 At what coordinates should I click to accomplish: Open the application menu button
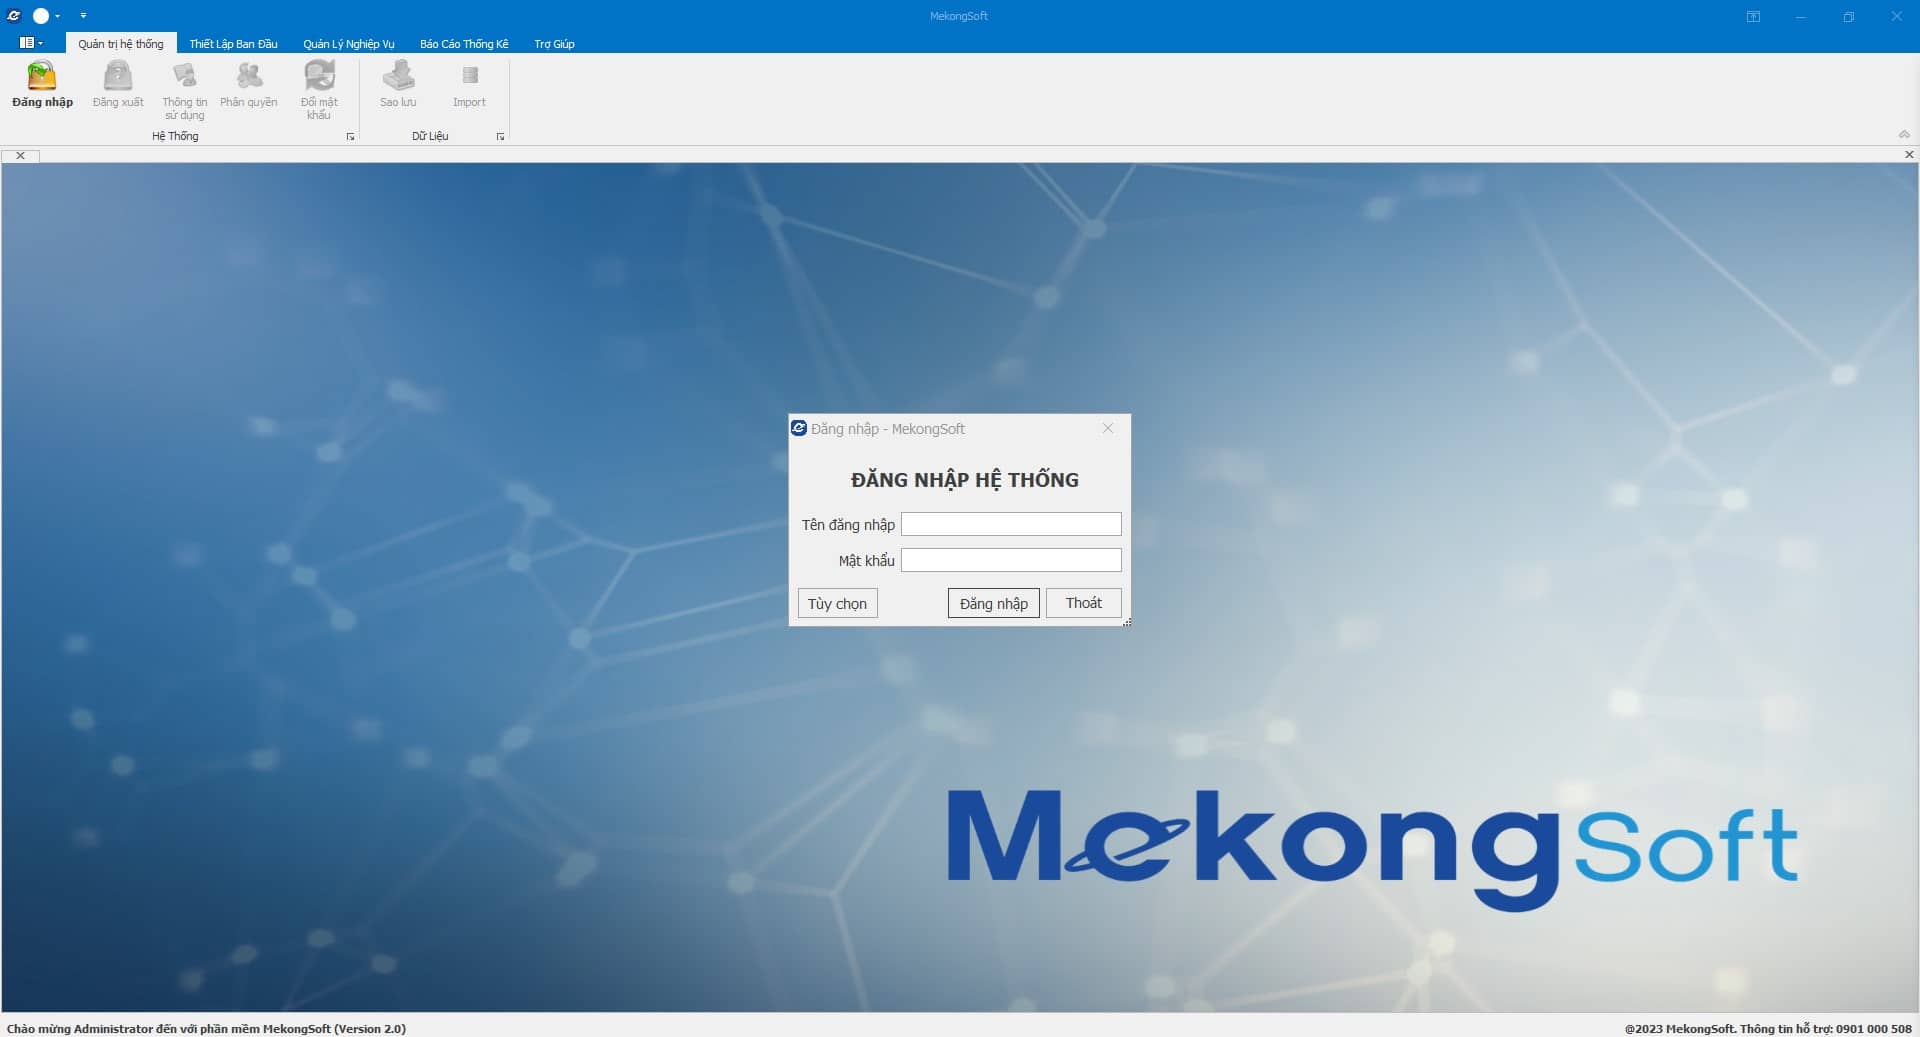click(31, 43)
